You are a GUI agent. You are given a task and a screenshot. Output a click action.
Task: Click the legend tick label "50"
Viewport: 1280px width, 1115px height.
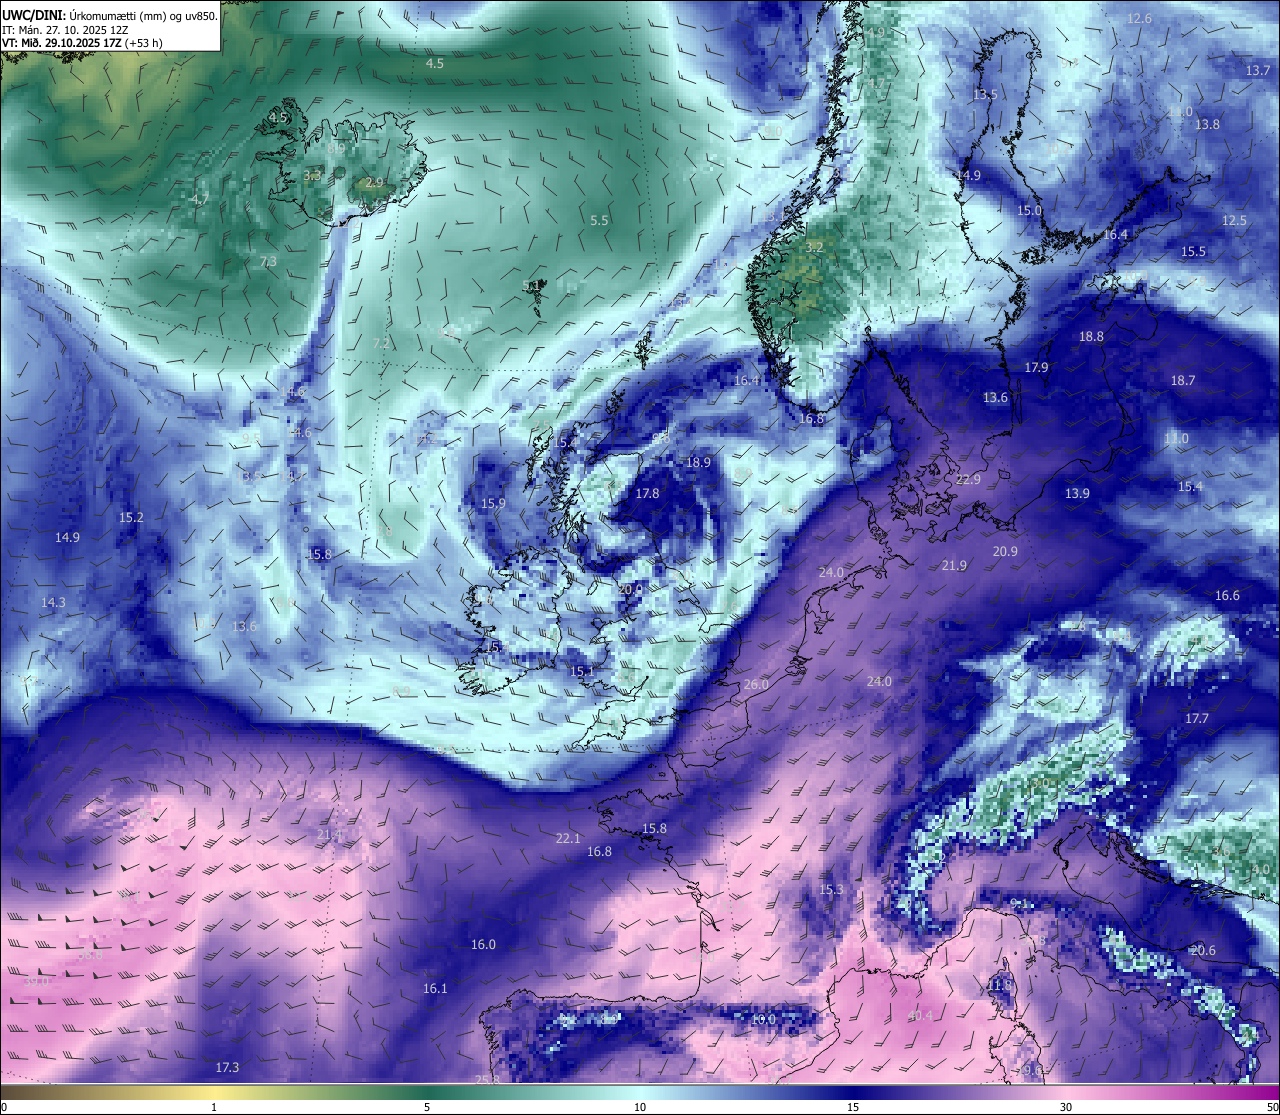tap(1272, 1107)
